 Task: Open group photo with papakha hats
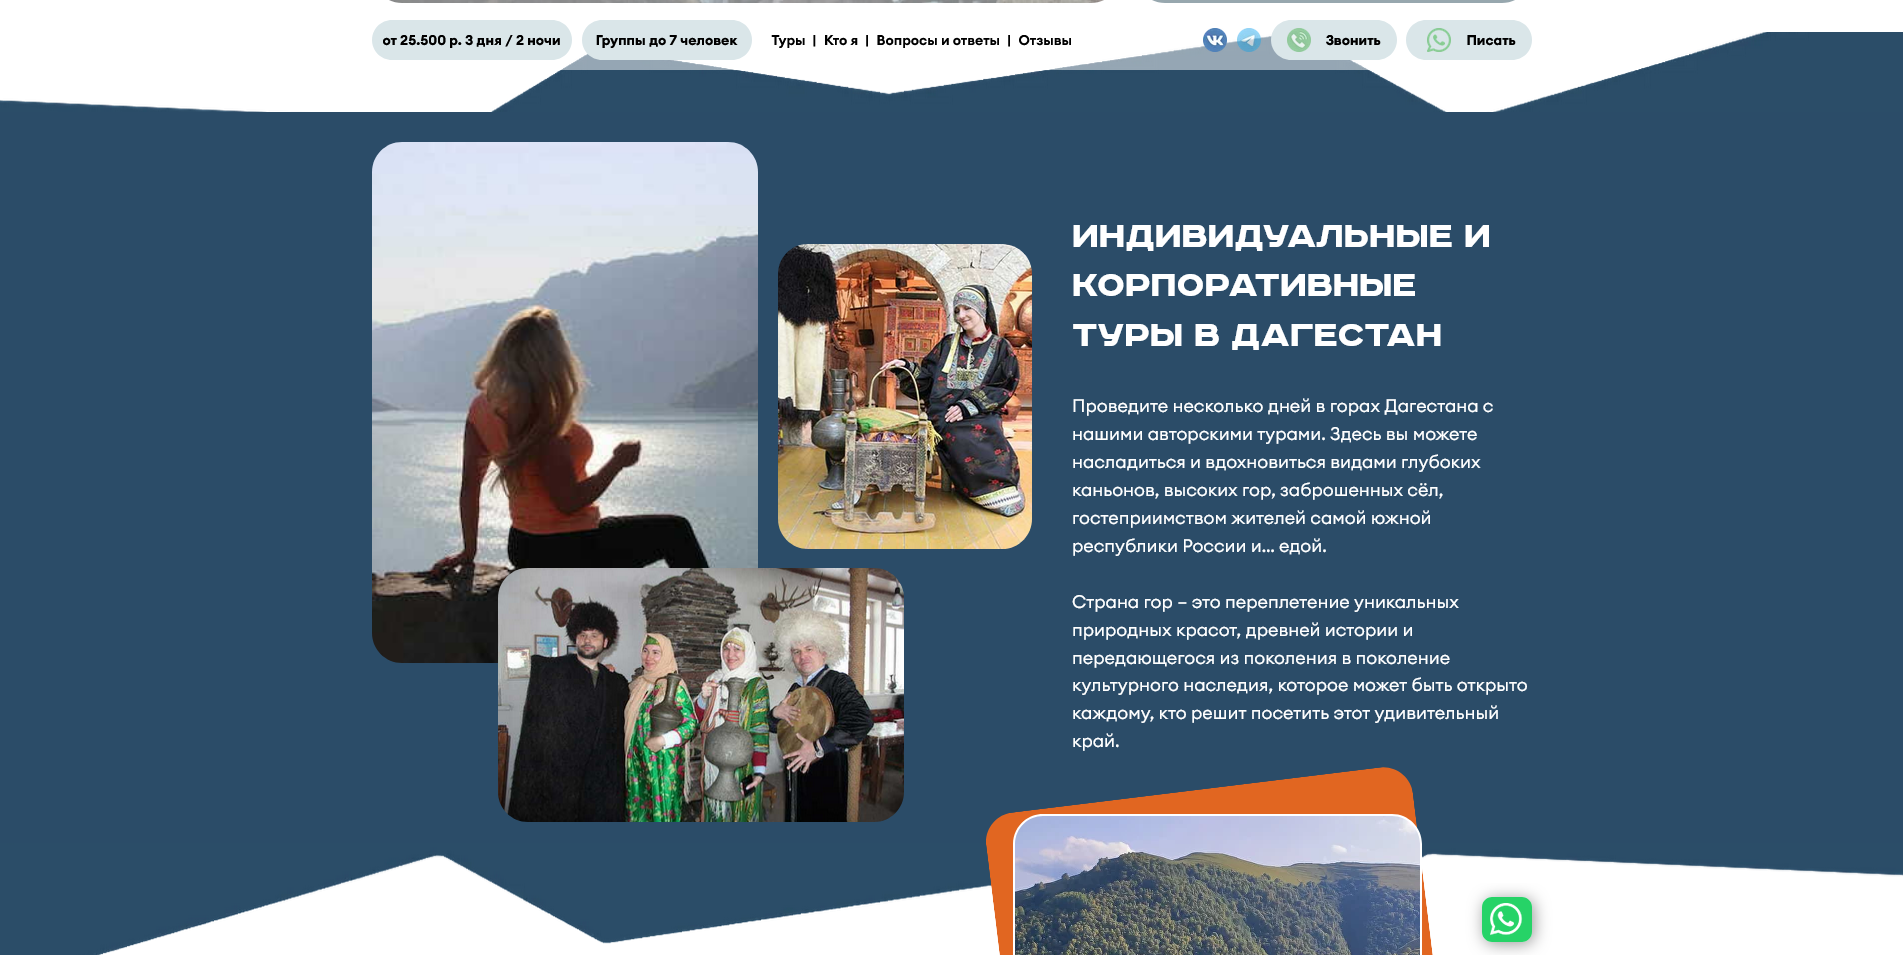pos(701,695)
